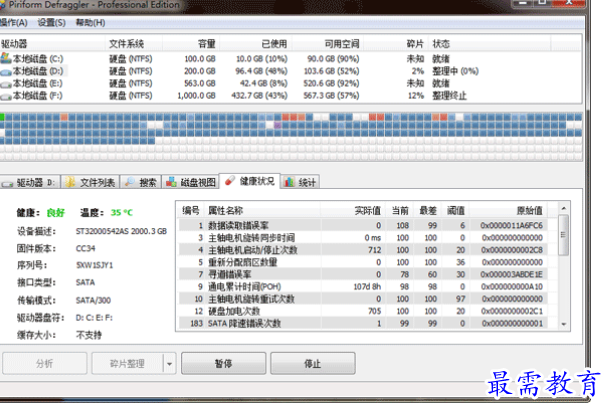Click the ST32000542AS device description
Screen dimensions: 609x415
tap(121, 231)
